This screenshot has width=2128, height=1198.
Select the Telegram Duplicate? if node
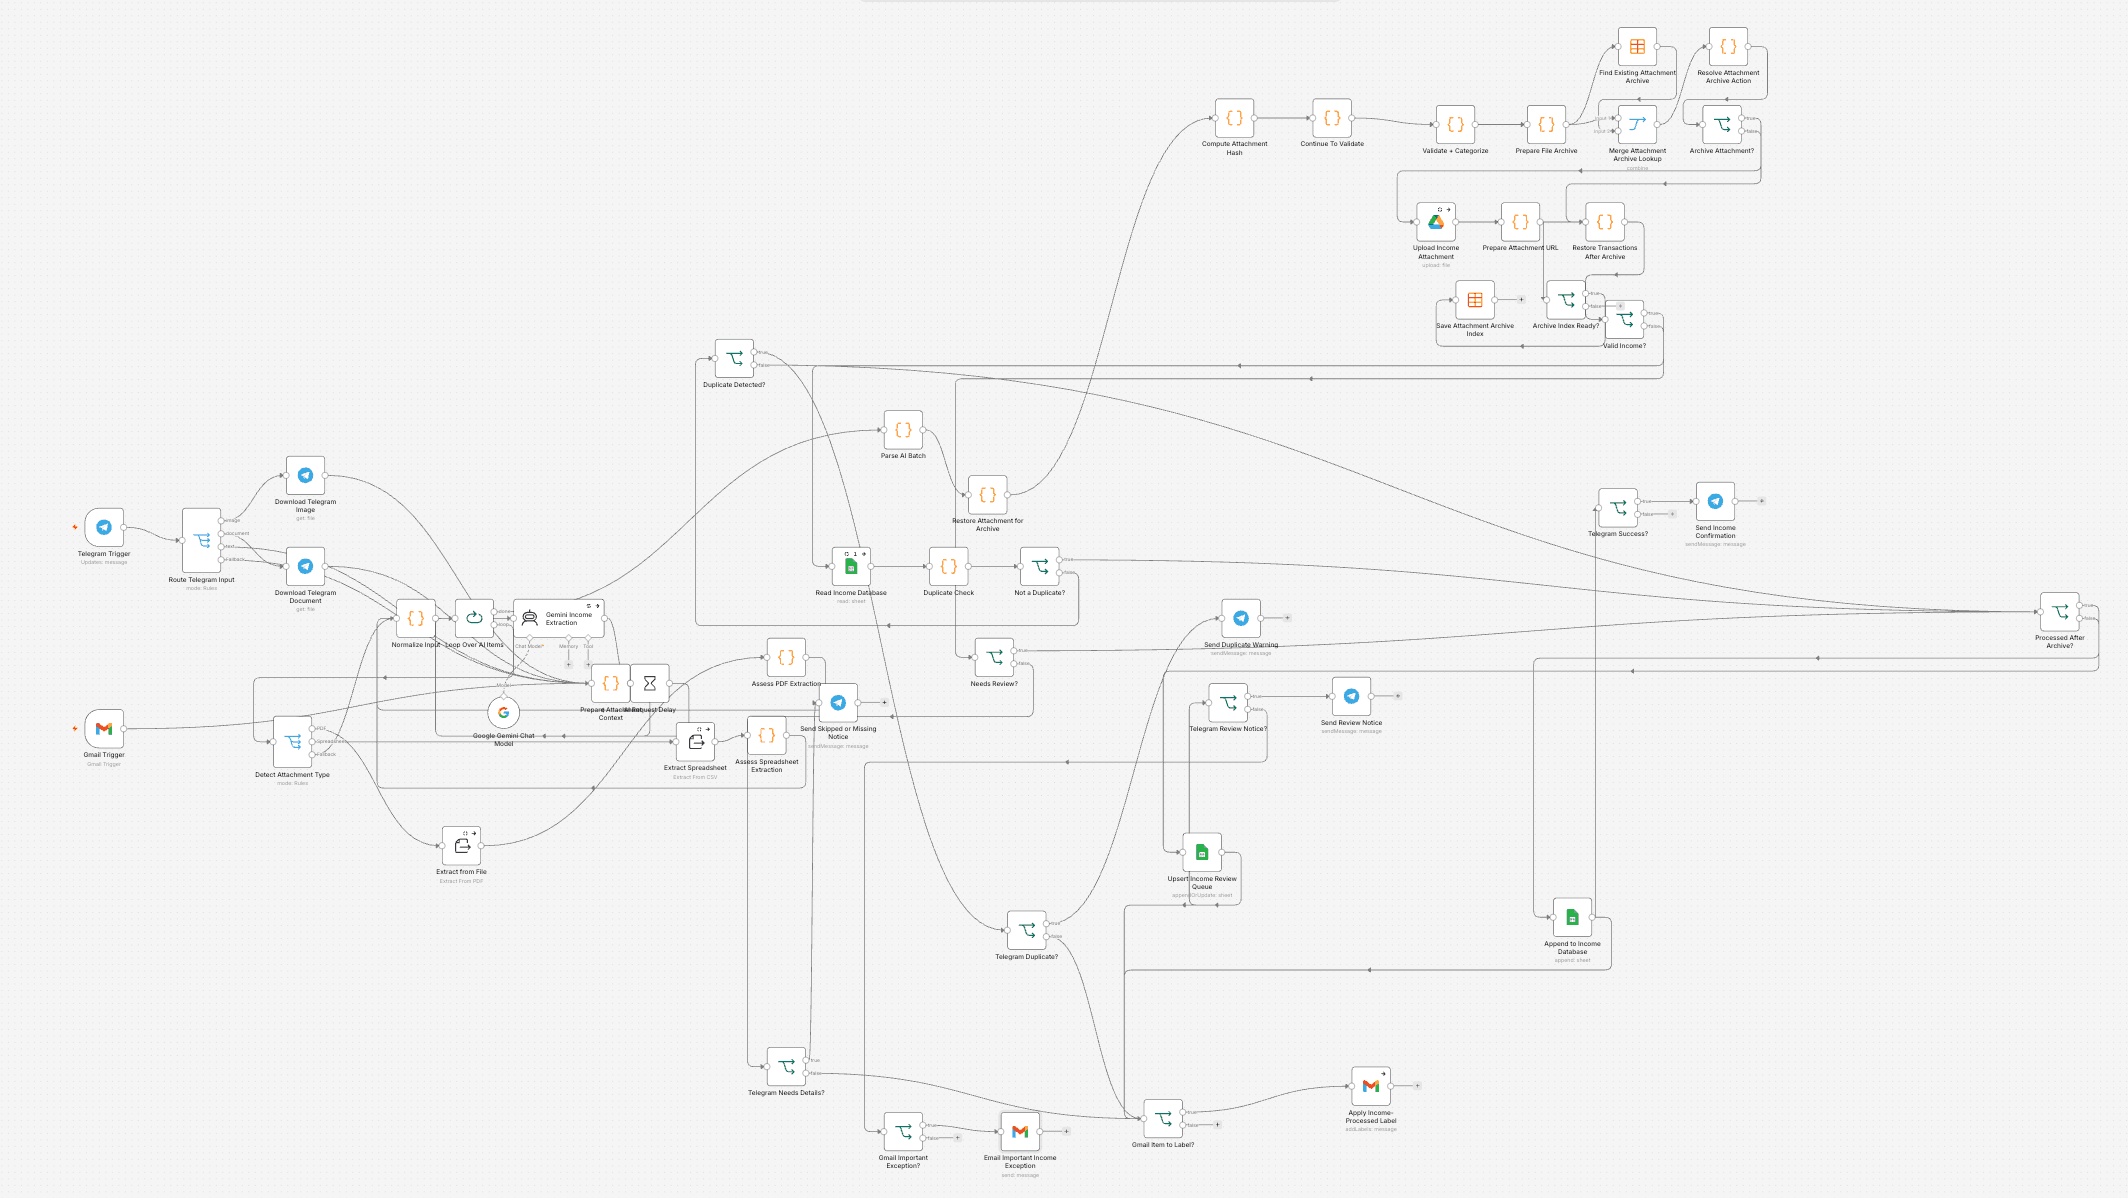[1027, 930]
